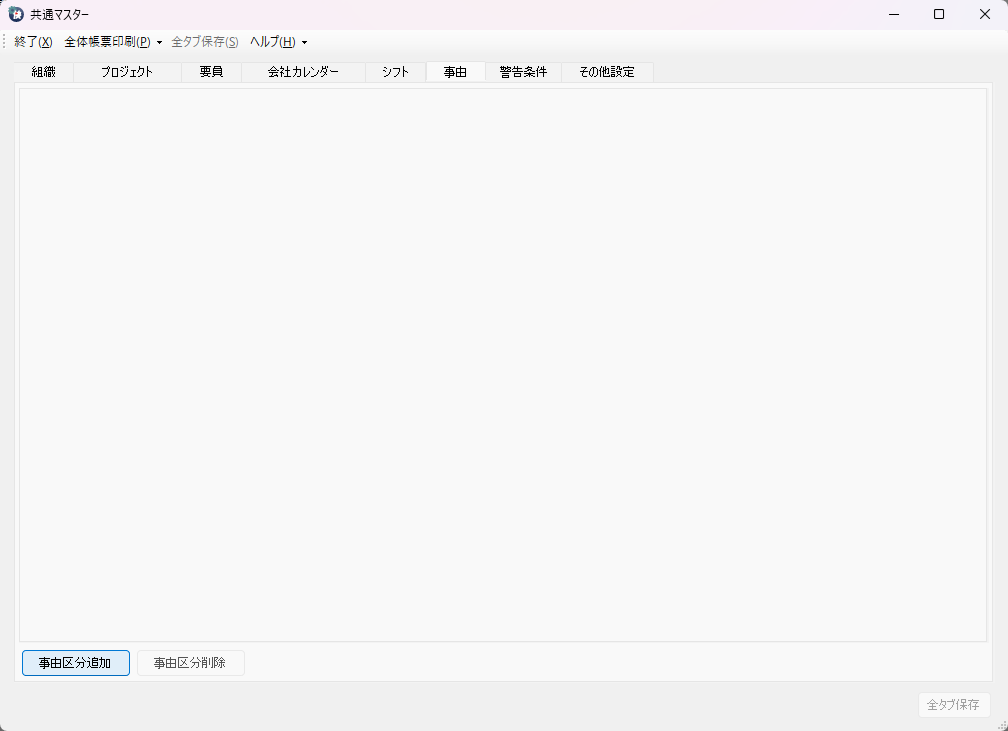Image resolution: width=1008 pixels, height=731 pixels.
Task: Minimize the 共通マスター window
Action: point(894,14)
